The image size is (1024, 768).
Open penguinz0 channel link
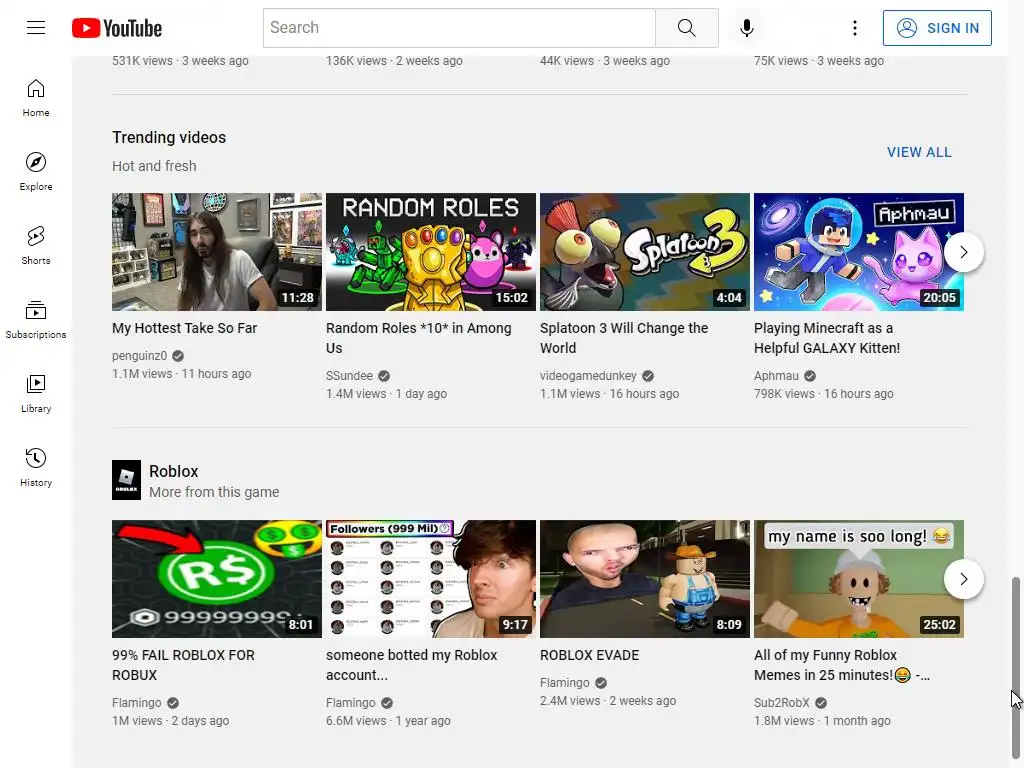(x=140, y=356)
